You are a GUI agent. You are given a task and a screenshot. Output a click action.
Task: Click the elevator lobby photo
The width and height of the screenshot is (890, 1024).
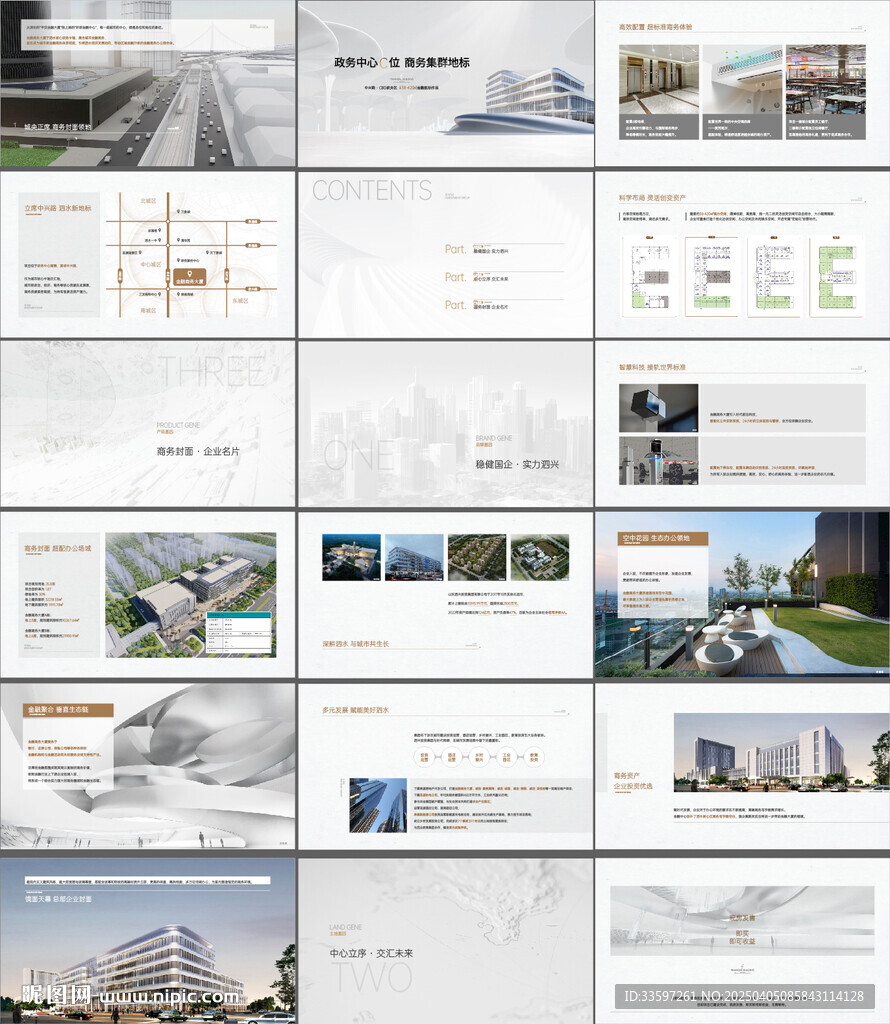coord(659,80)
